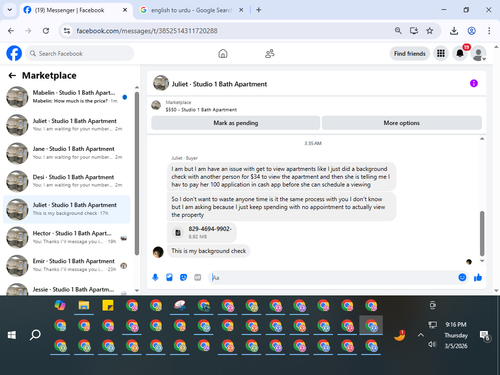Focus the Search Facebook field
Screen dimensions: 500x375
tap(79, 53)
